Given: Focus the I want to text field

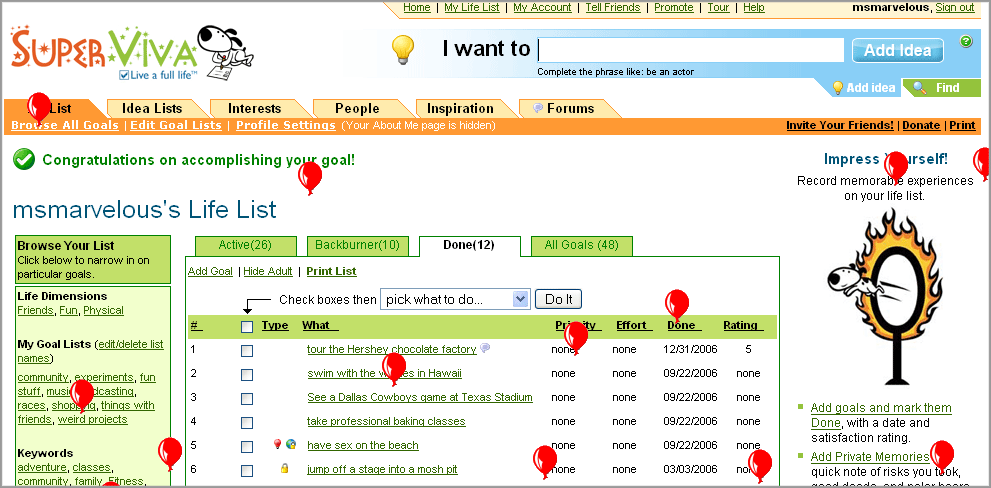Looking at the screenshot, I should pos(691,50).
